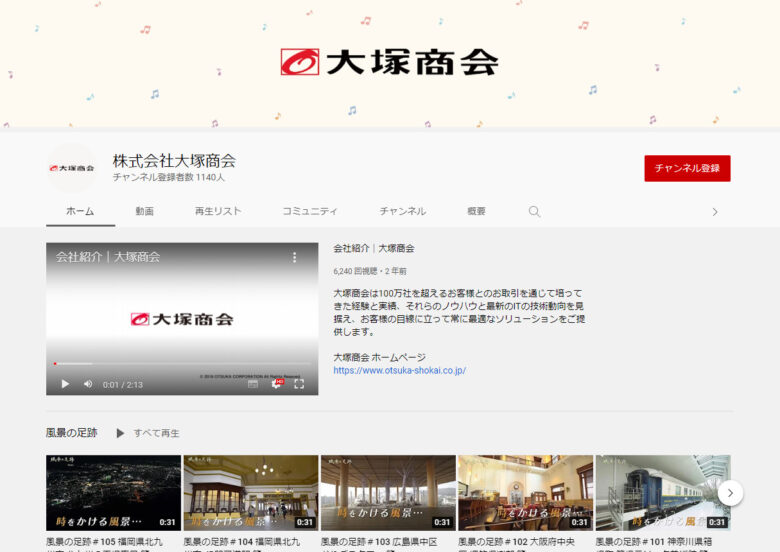This screenshot has width=780, height=552.
Task: Click the 会社紹介｜大塚商会 title overlay in player
Action: [108, 257]
